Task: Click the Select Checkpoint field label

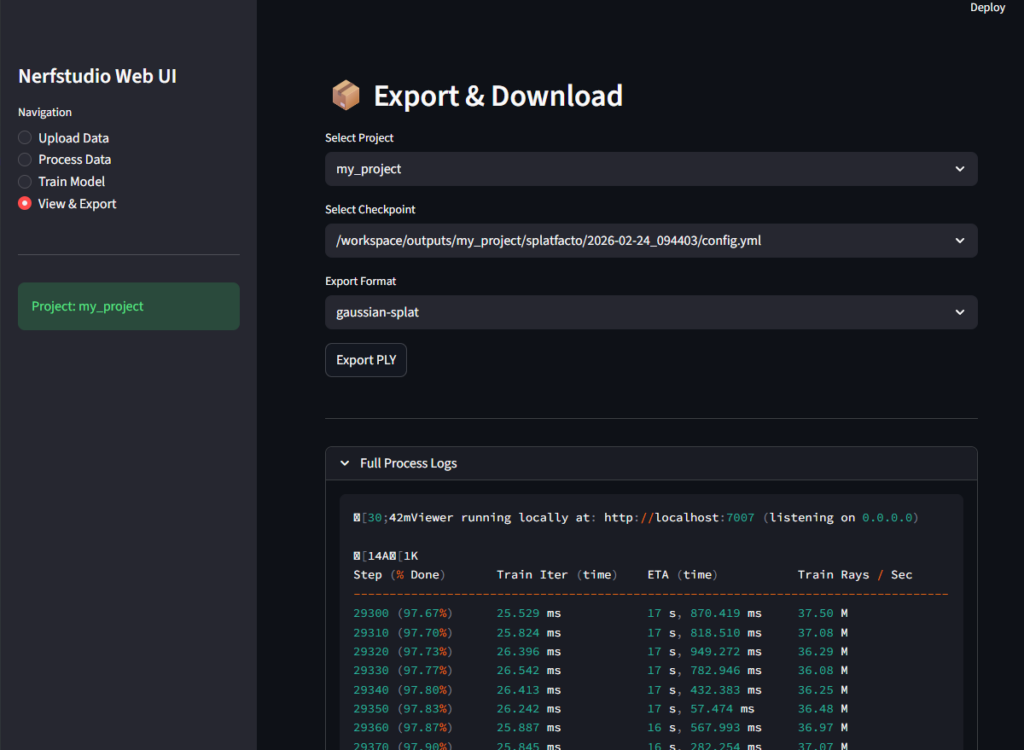Action: click(x=370, y=210)
